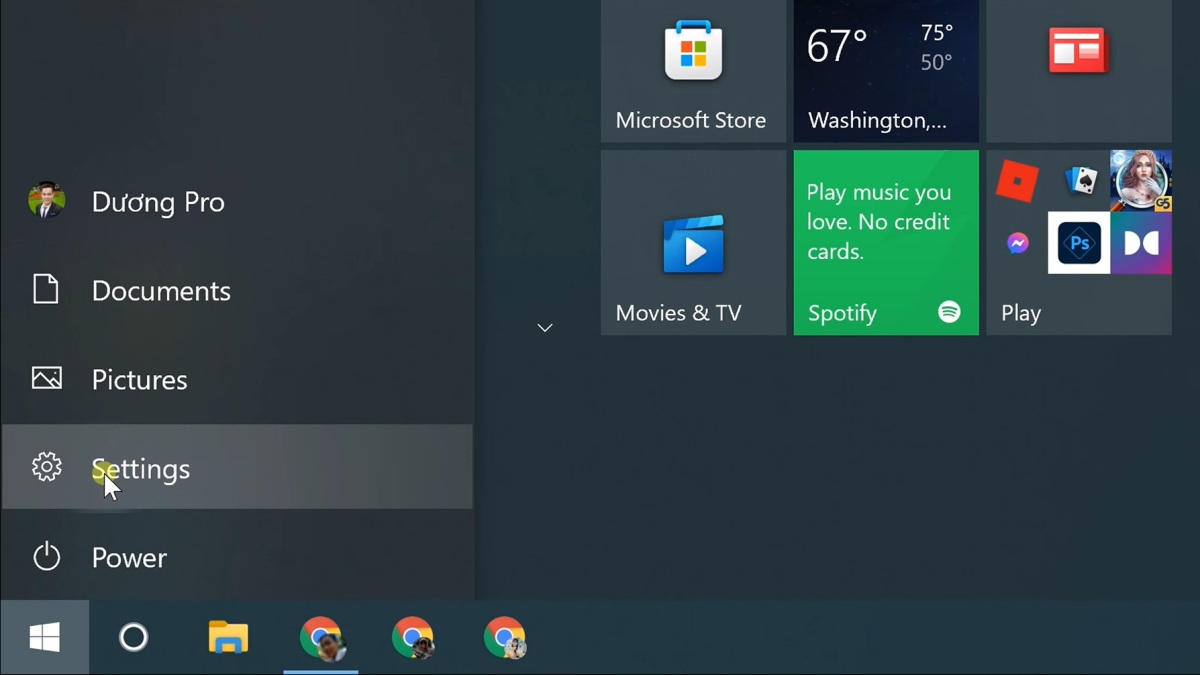This screenshot has width=1200, height=675.
Task: Open Photoshop Express in the Play folder
Action: (x=1079, y=243)
